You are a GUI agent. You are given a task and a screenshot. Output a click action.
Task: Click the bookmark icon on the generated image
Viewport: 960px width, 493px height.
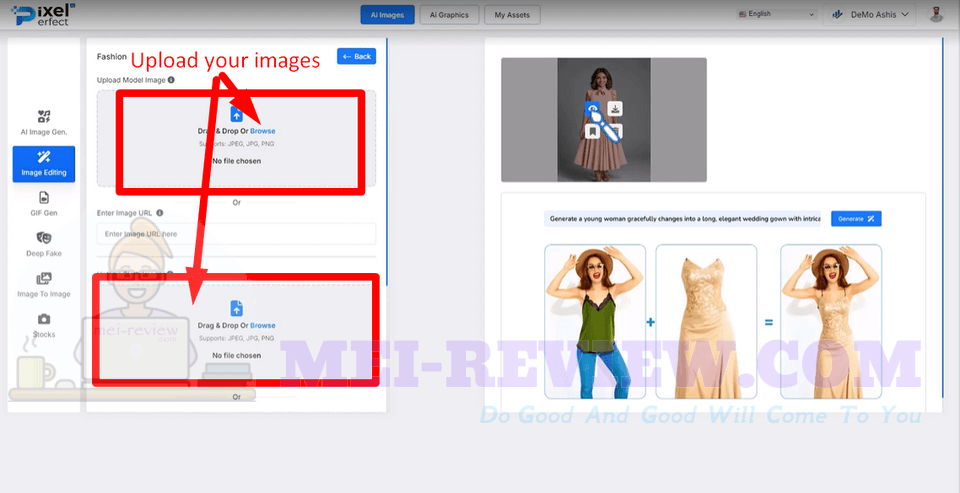point(592,131)
